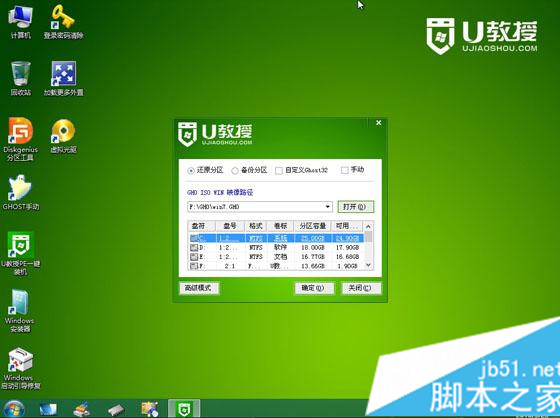560x418 pixels.
Task: Open the U教授PE一键装机 desktop shortcut
Action: (x=20, y=253)
